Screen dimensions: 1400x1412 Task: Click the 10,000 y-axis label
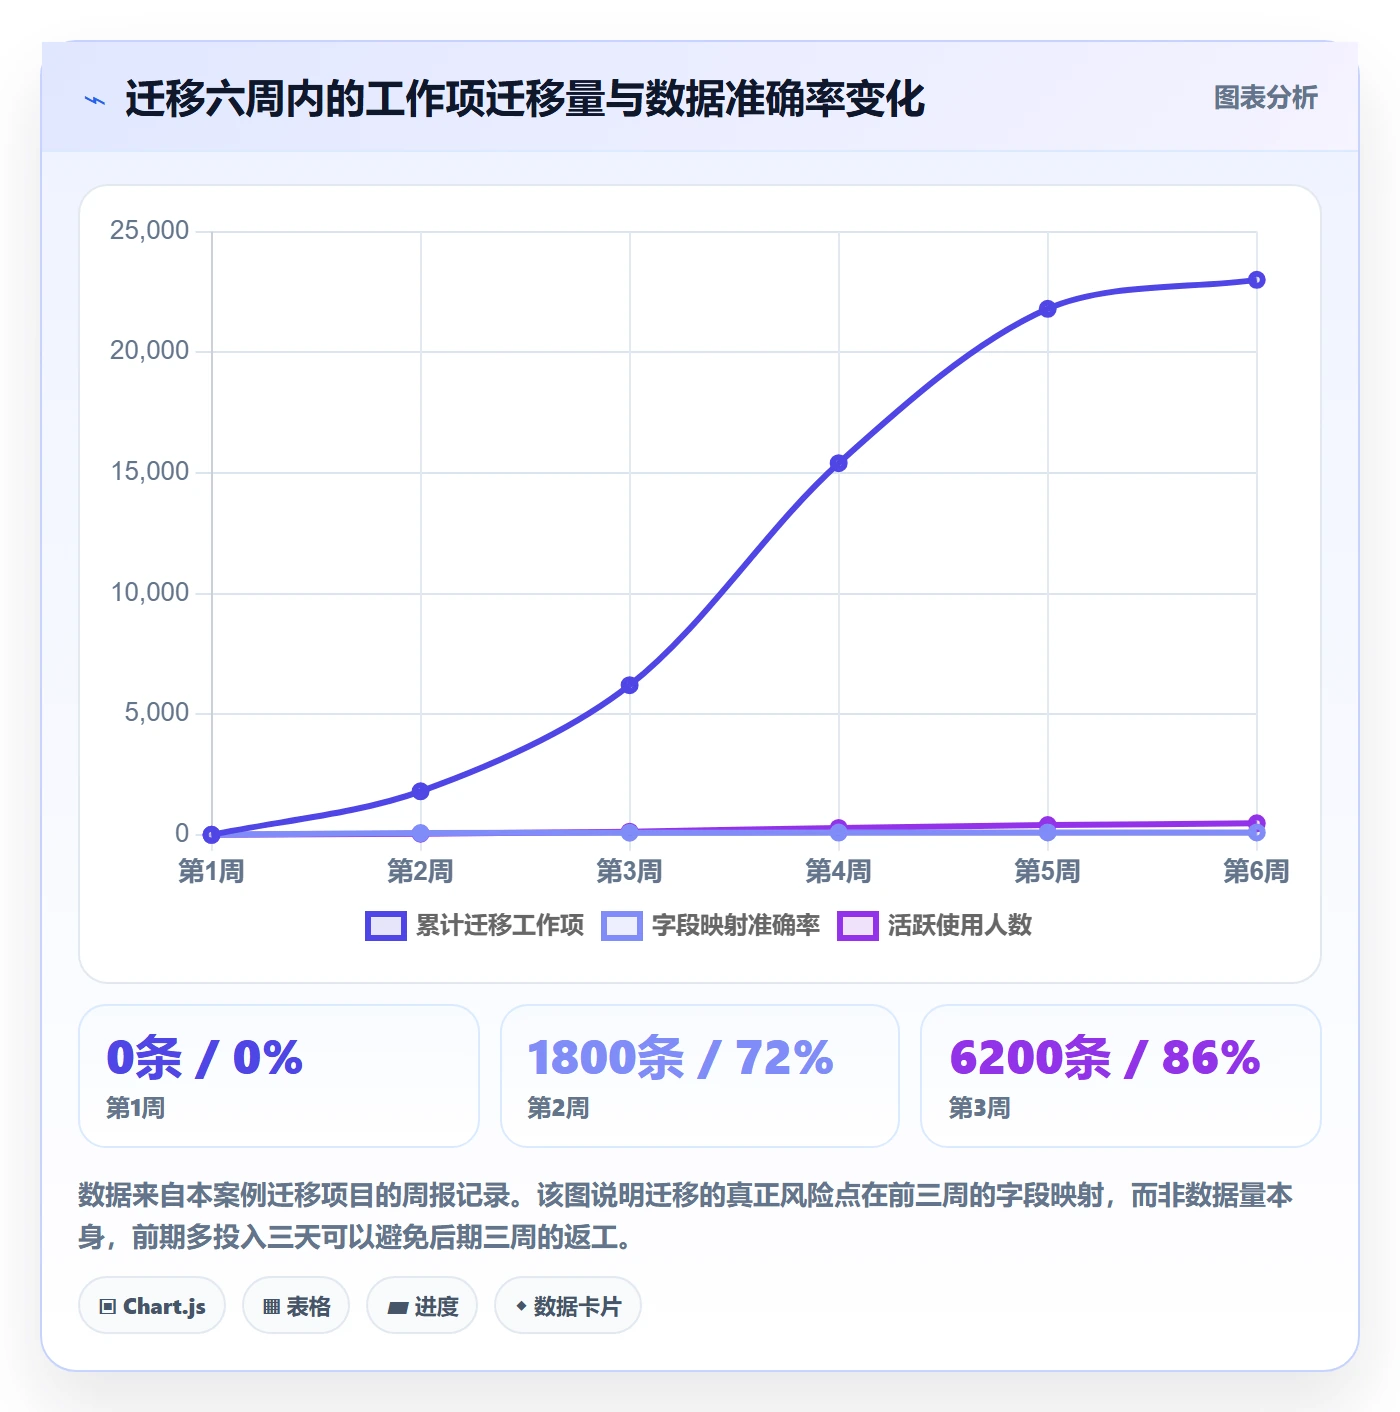coord(149,593)
